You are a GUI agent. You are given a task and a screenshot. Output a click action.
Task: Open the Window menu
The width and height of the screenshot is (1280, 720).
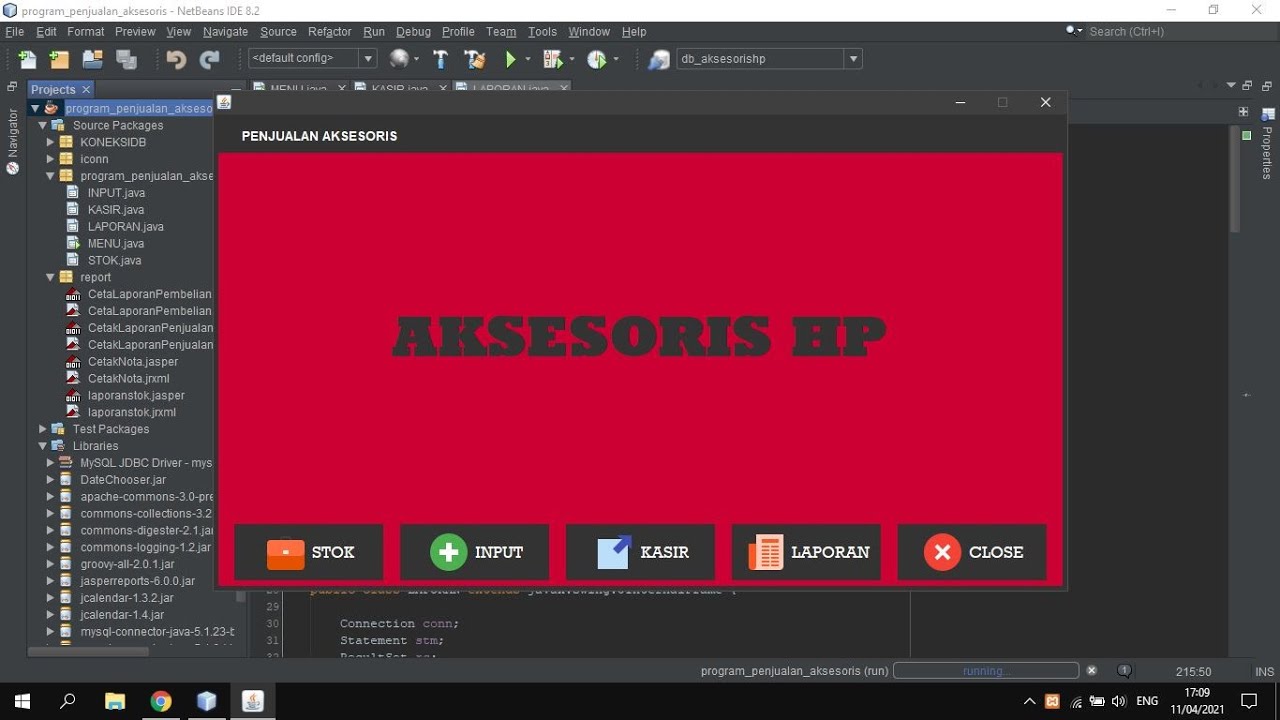589,32
